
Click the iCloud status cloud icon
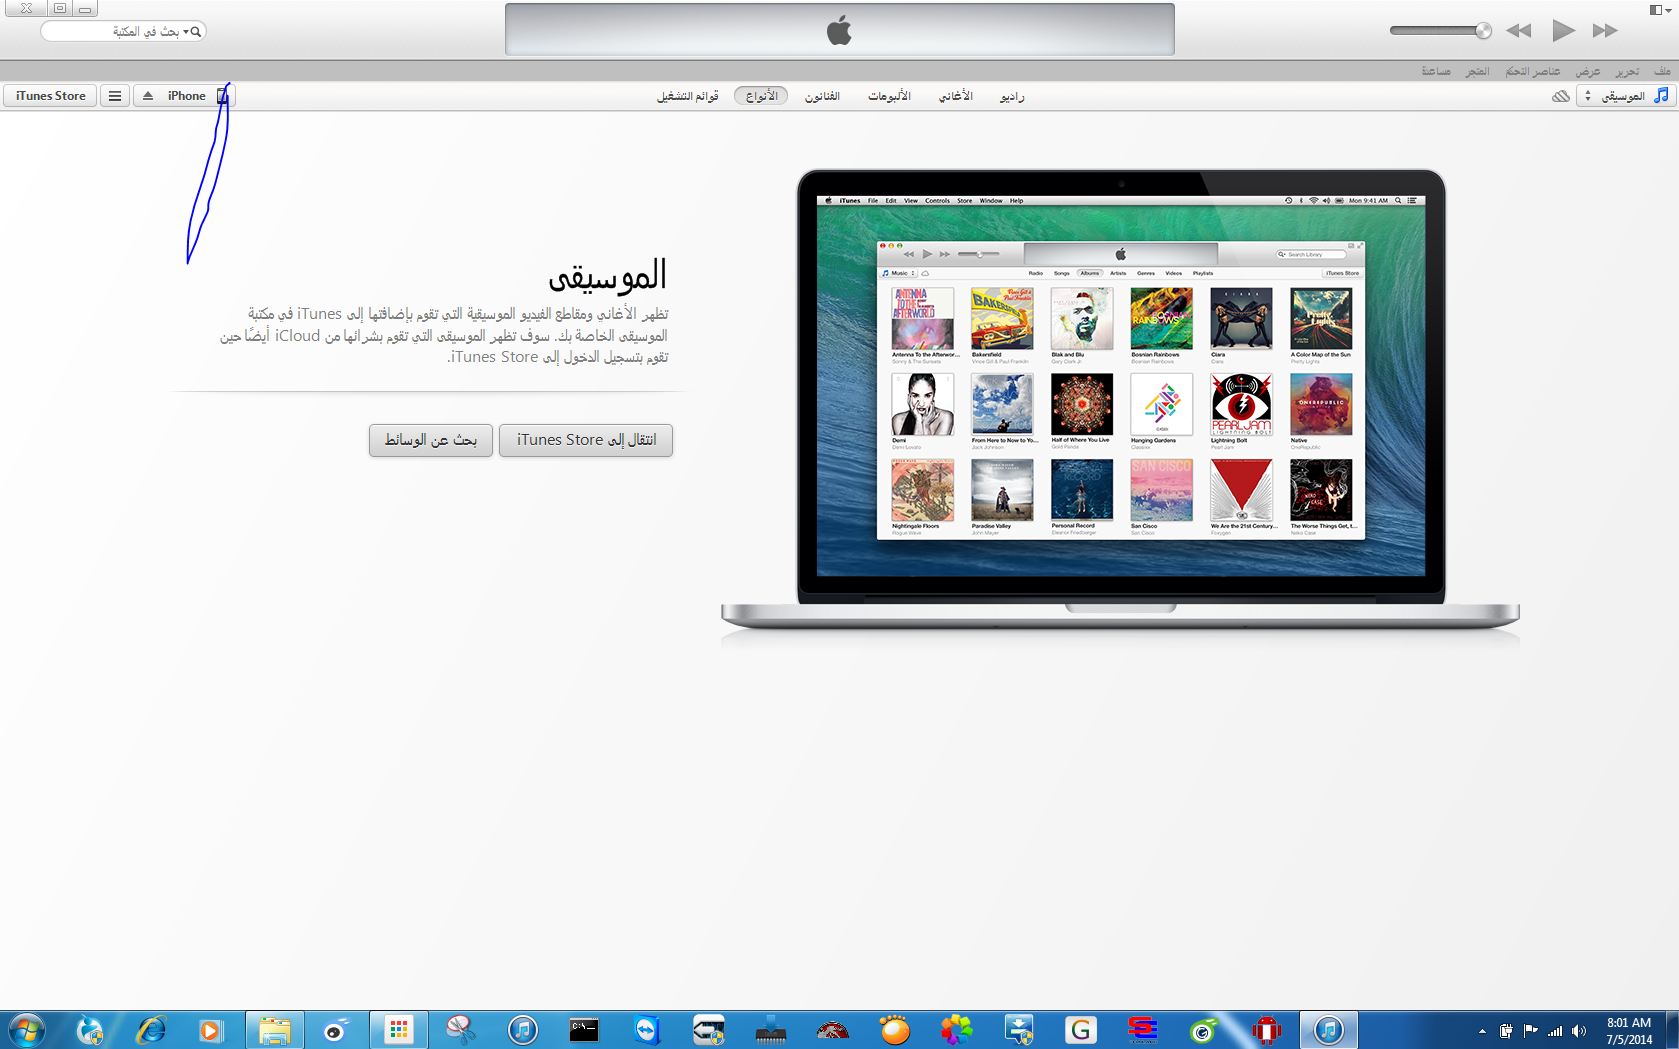pos(1560,96)
